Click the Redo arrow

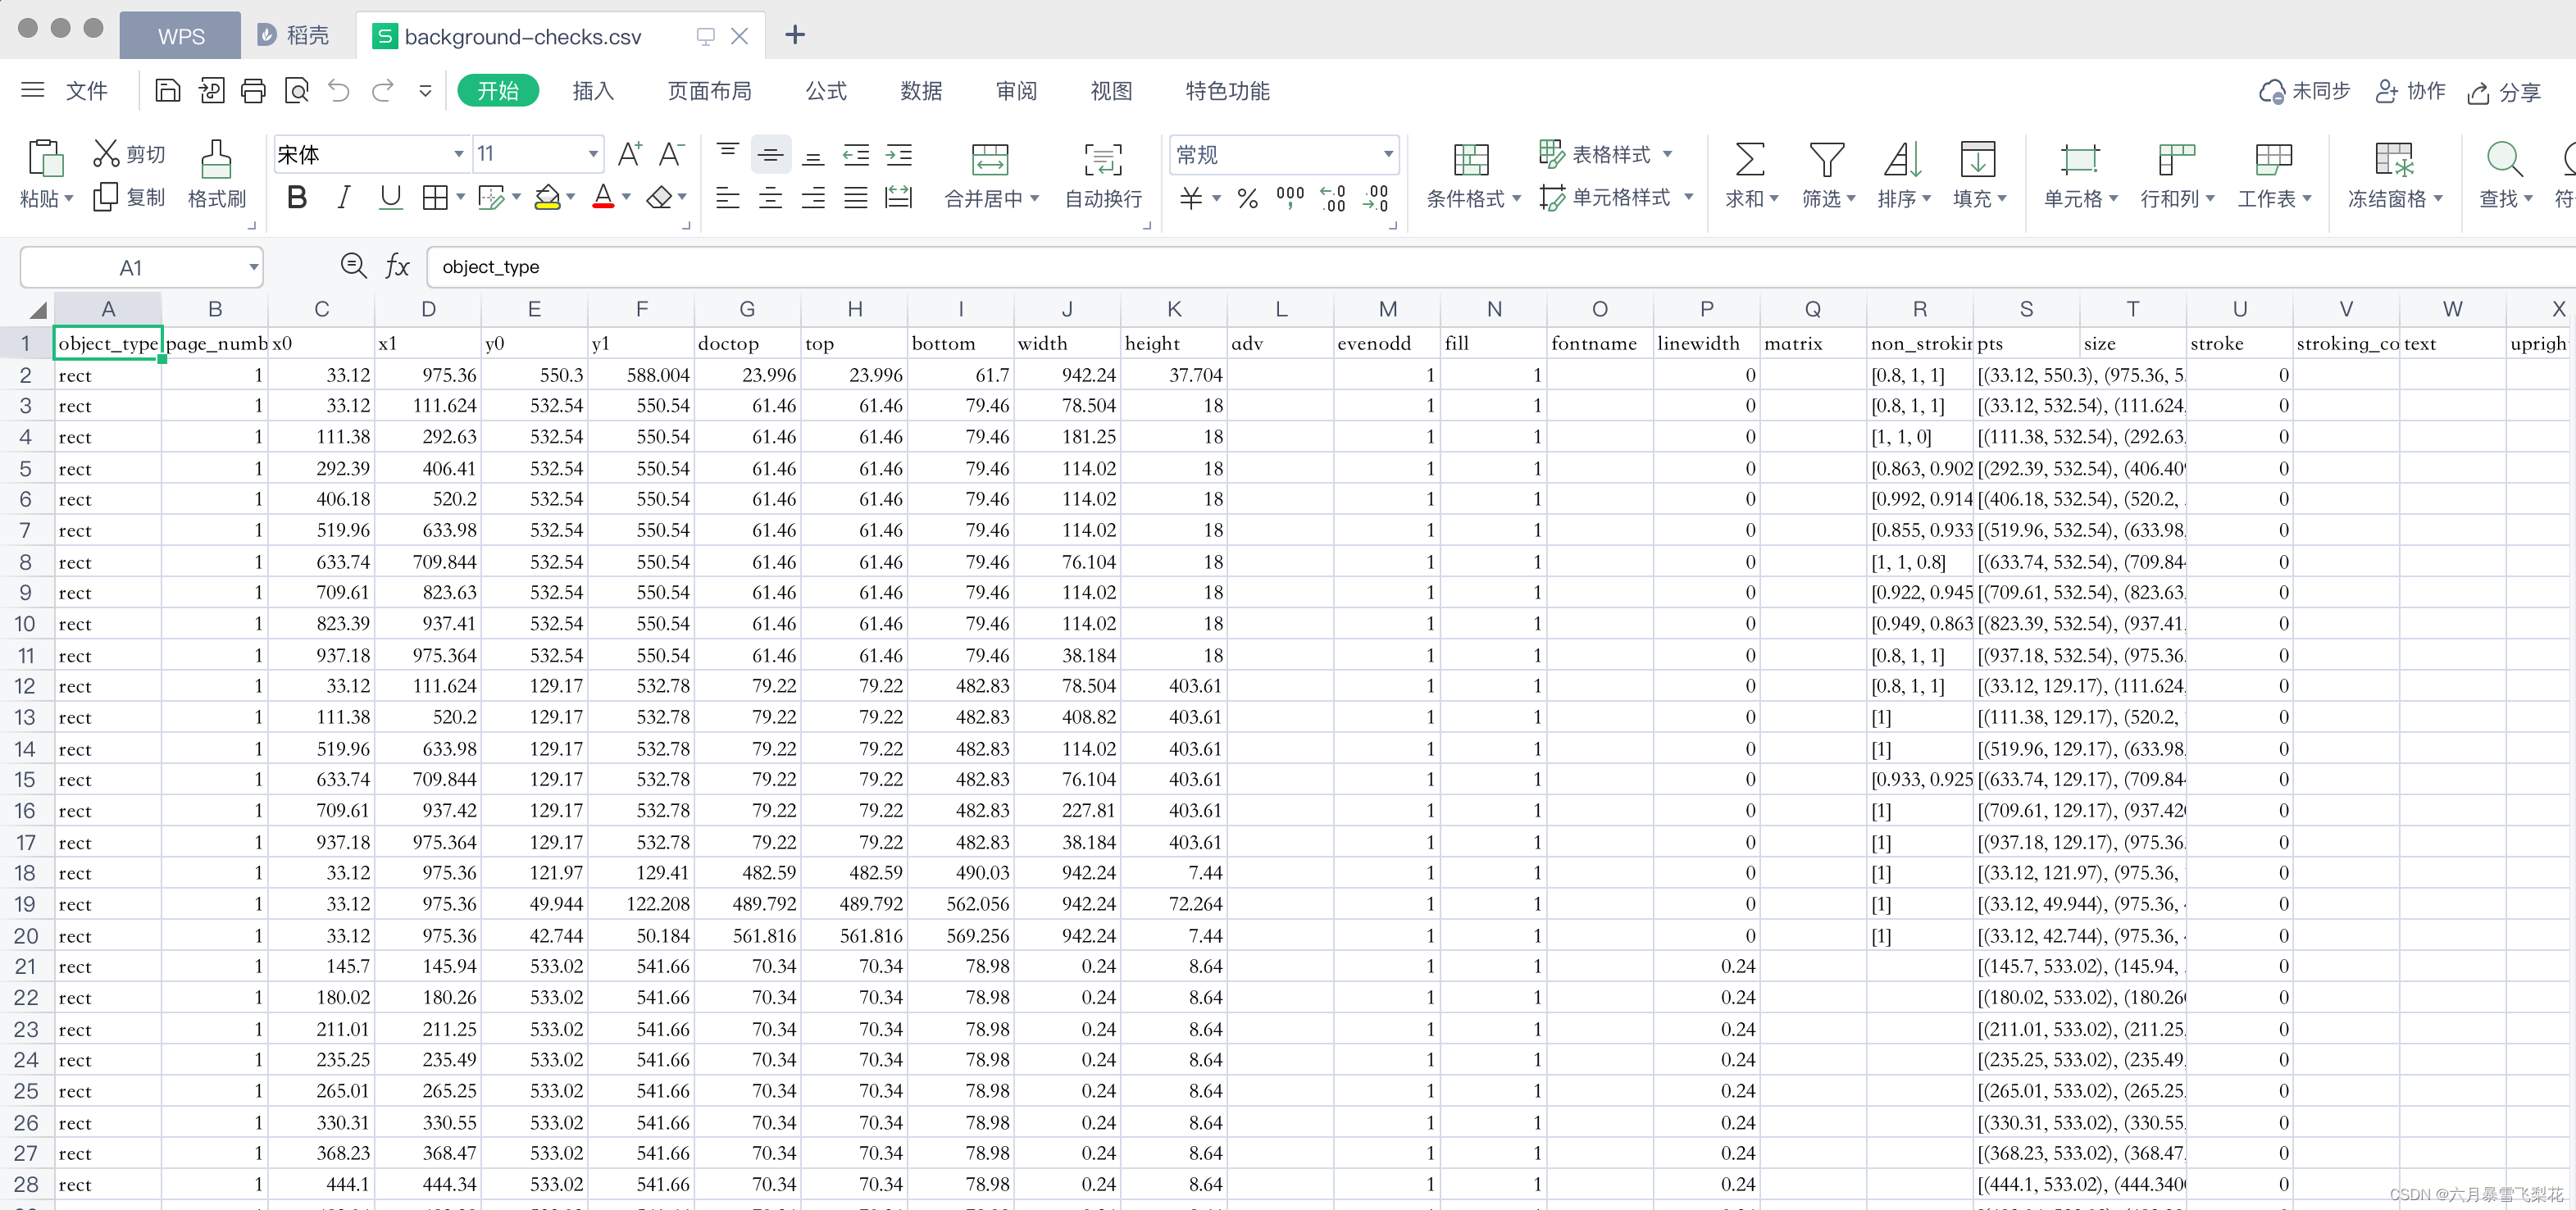[x=383, y=91]
